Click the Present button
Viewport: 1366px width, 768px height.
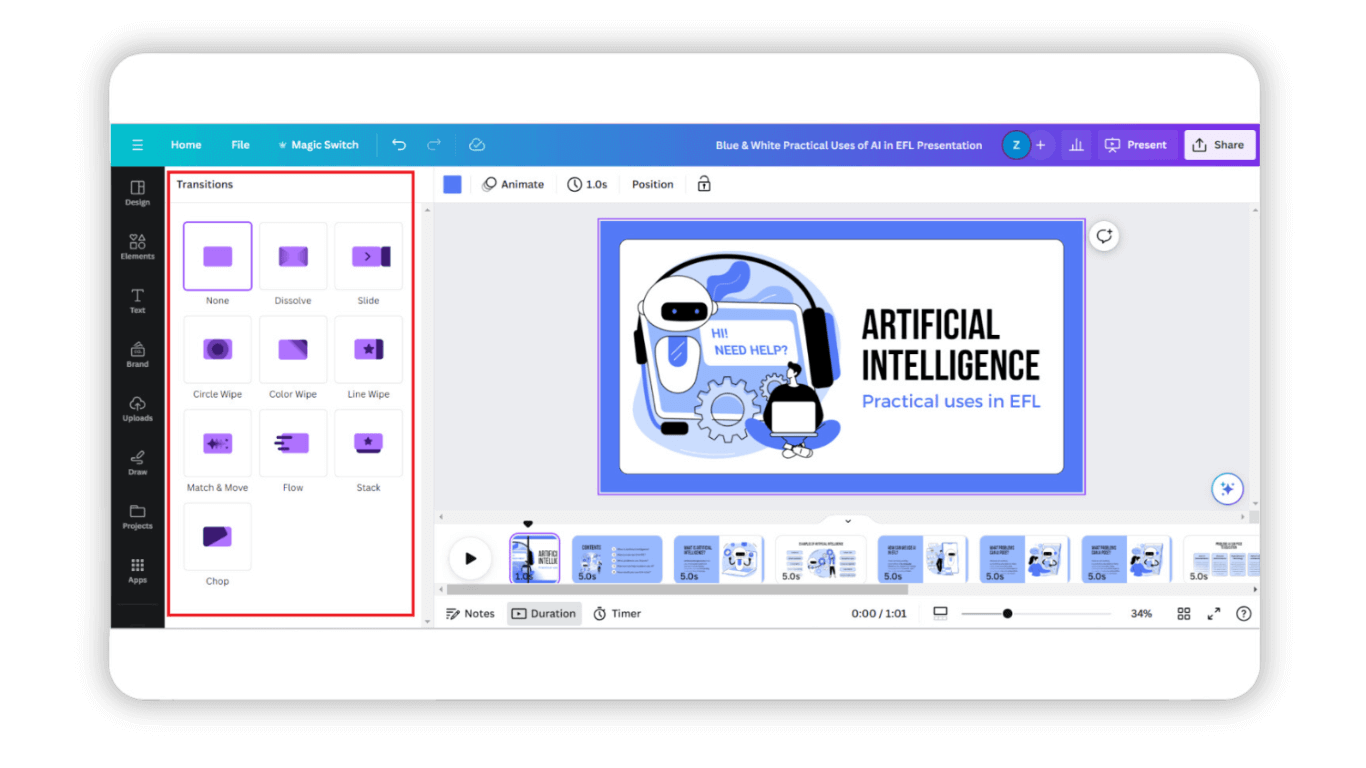point(1136,144)
